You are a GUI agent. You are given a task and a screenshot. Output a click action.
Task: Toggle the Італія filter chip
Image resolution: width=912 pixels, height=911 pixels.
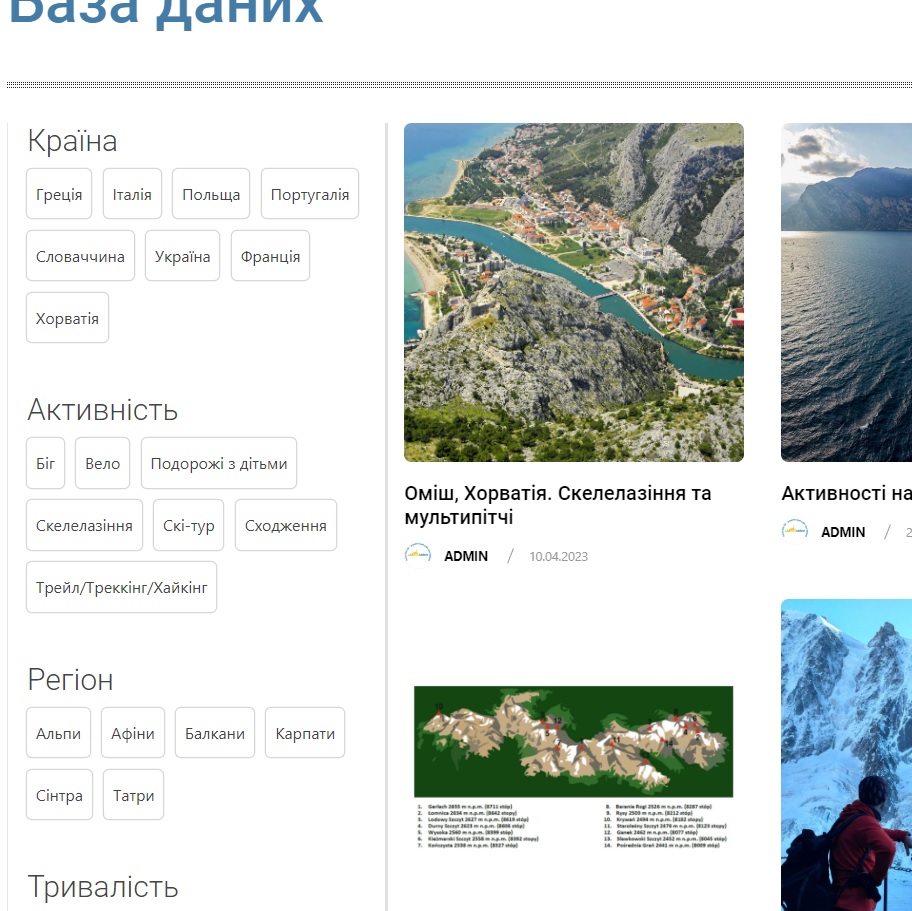pyautogui.click(x=131, y=193)
